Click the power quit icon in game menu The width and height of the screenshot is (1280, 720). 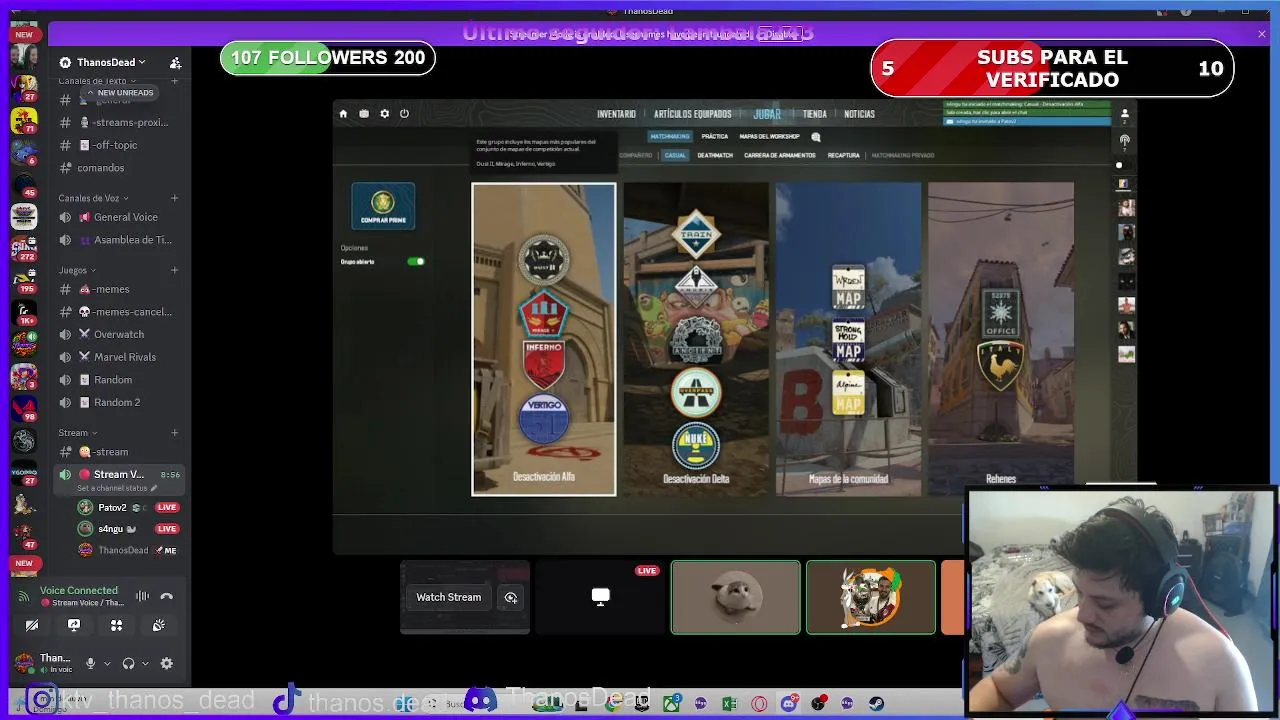(404, 114)
